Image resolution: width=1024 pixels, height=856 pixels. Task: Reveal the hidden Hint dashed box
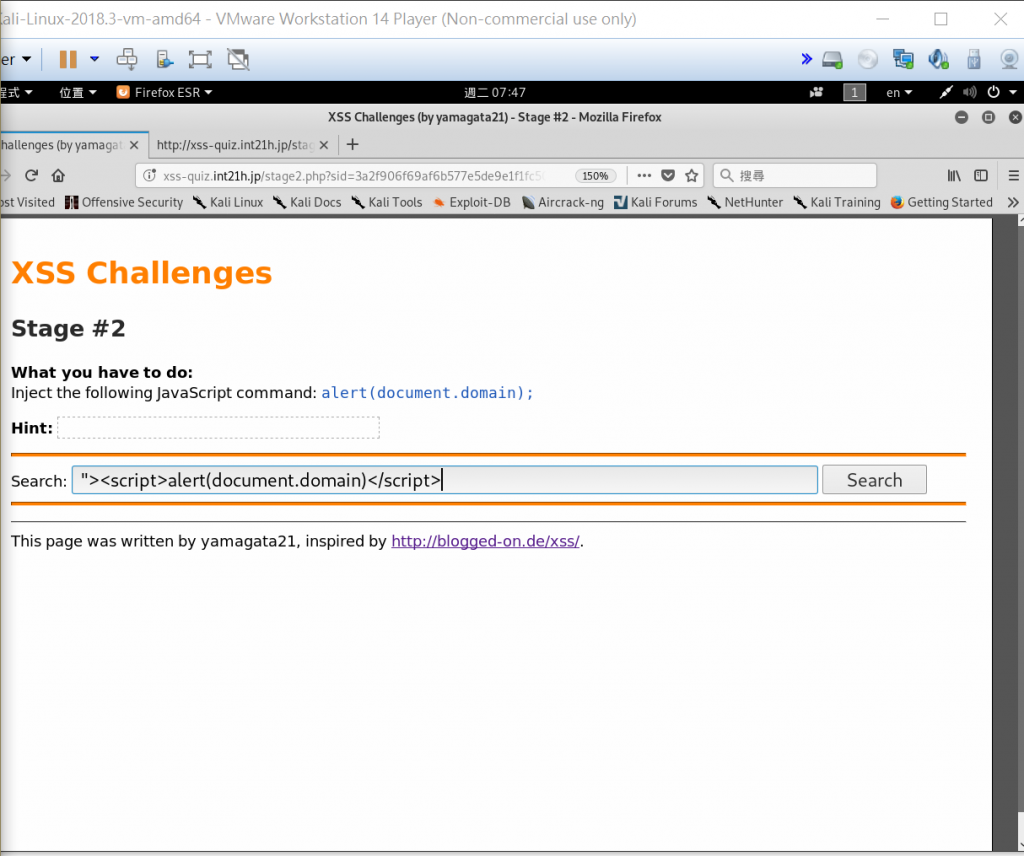218,428
